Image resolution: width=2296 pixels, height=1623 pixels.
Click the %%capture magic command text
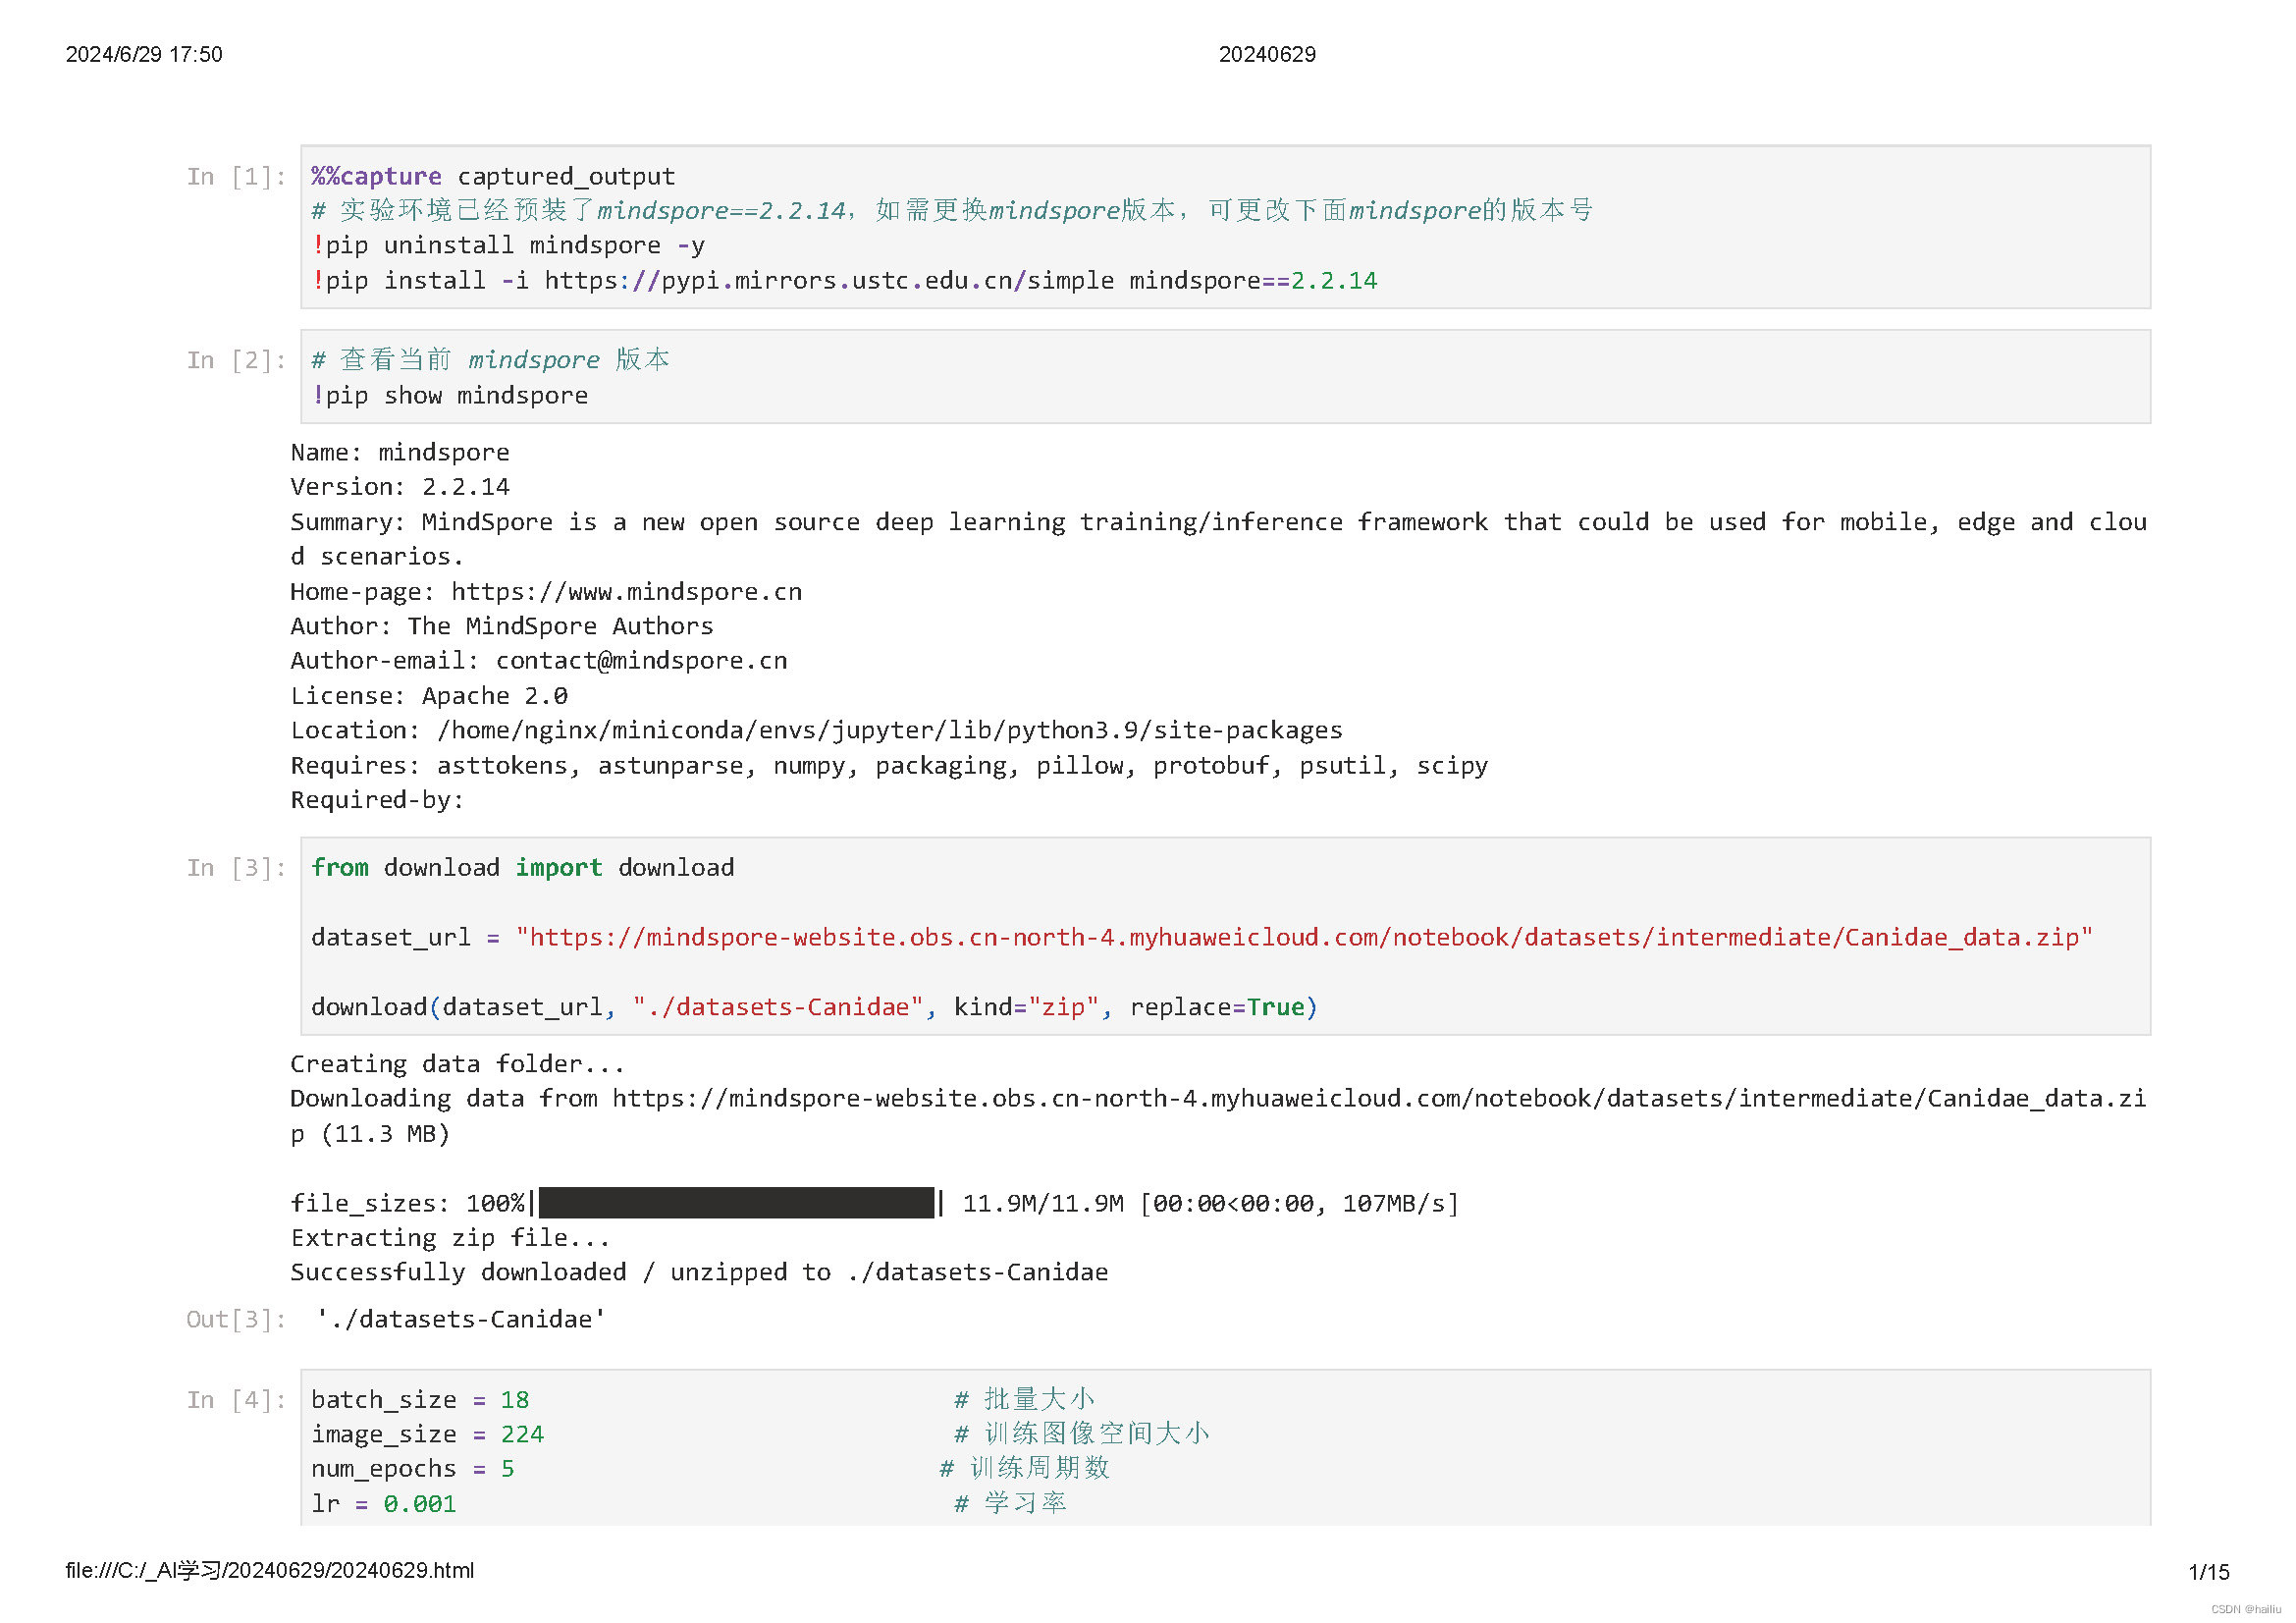[x=376, y=177]
